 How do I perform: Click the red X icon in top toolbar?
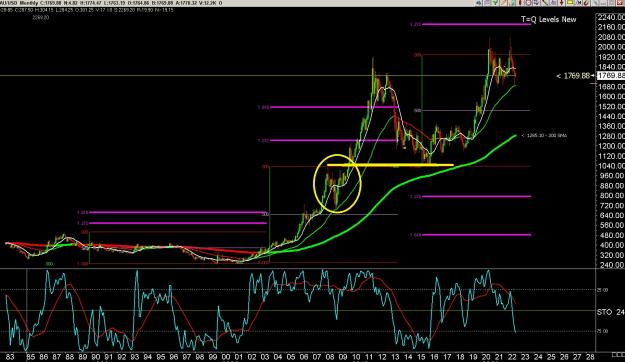pyautogui.click(x=619, y=3)
